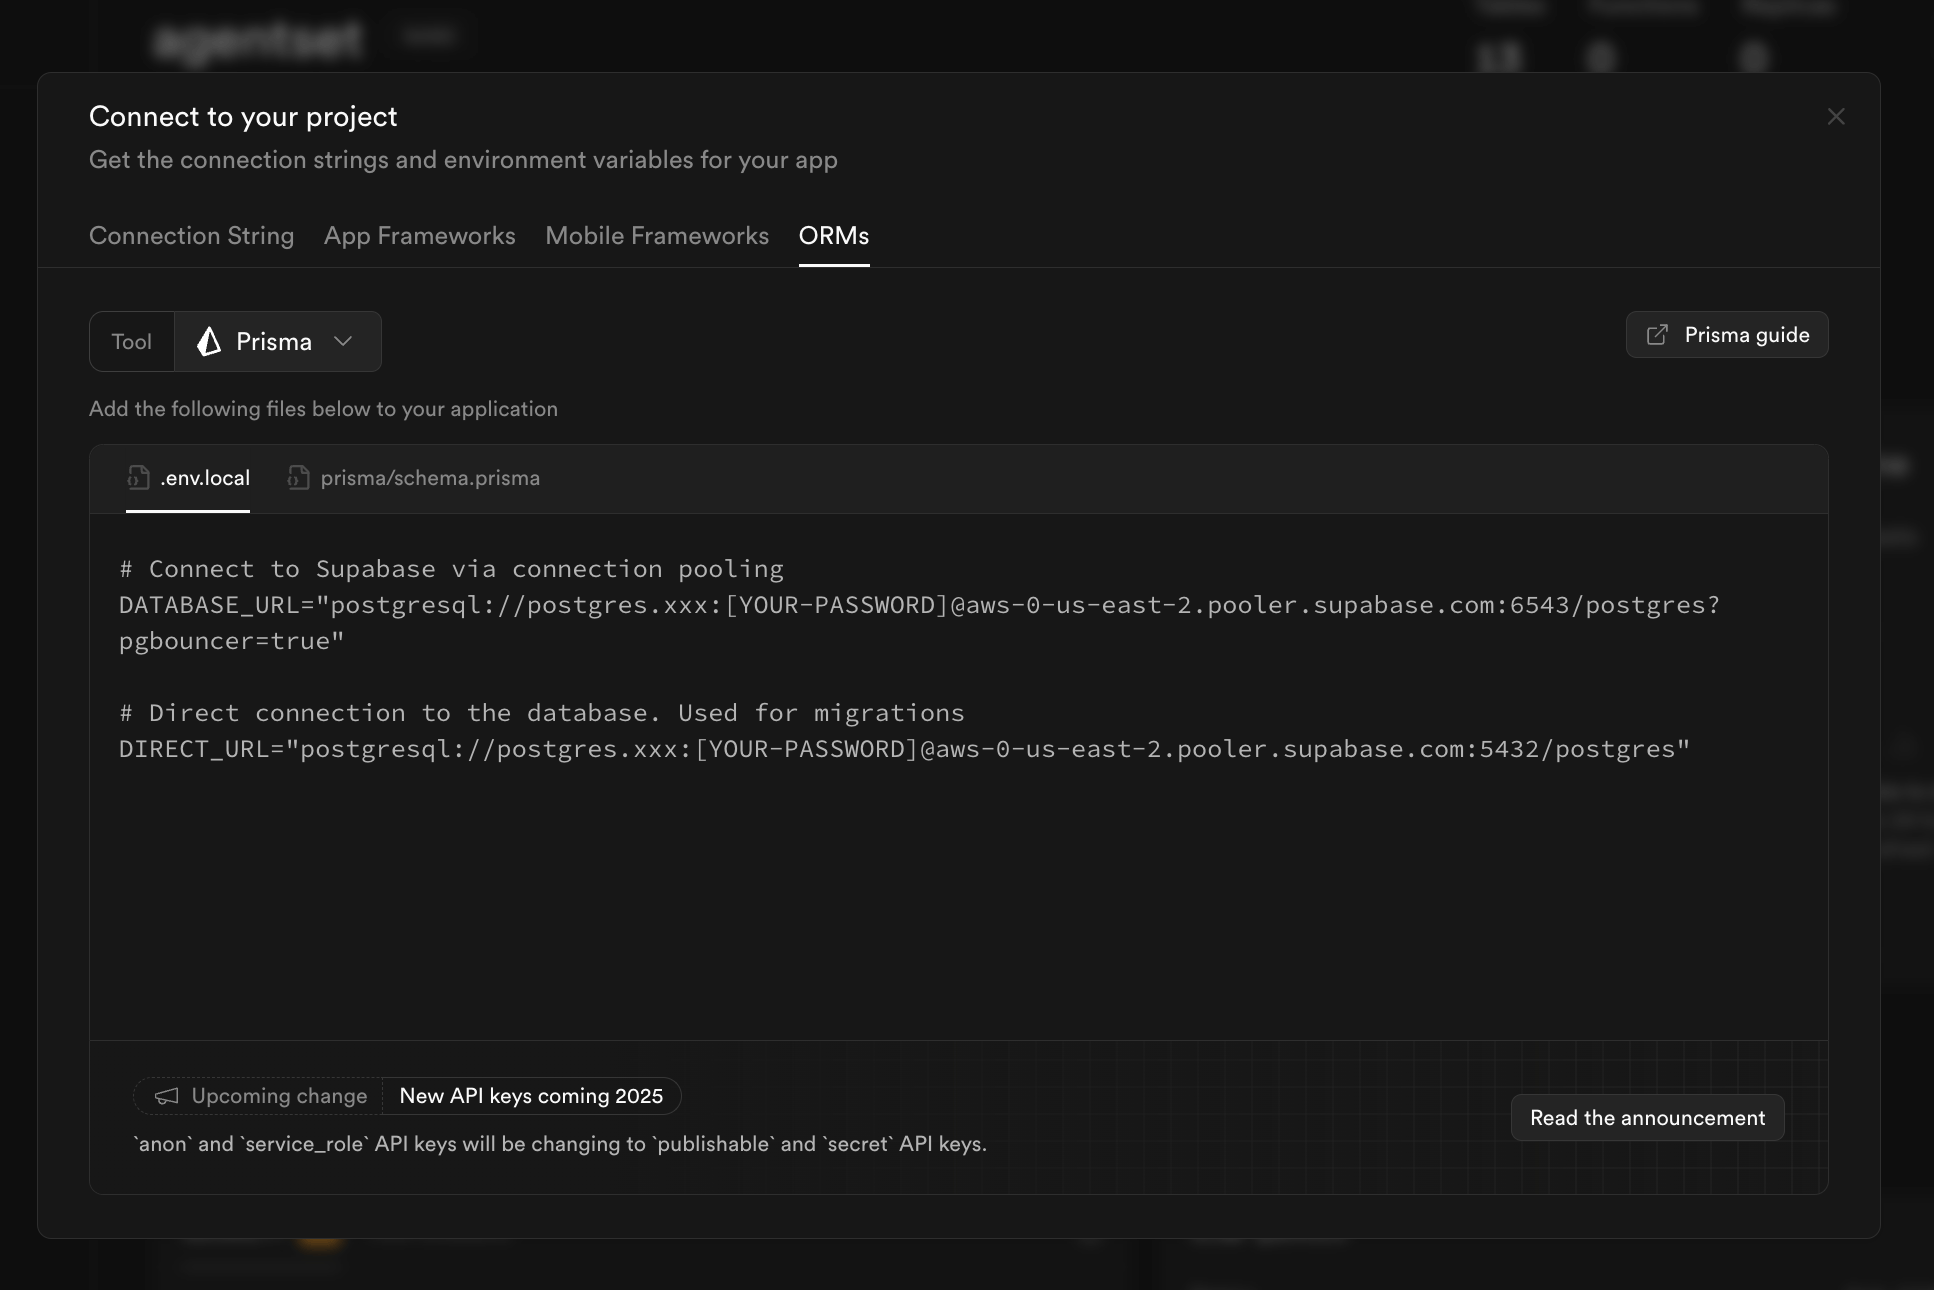Click the external link icon on Prisma guide

pyautogui.click(x=1657, y=335)
